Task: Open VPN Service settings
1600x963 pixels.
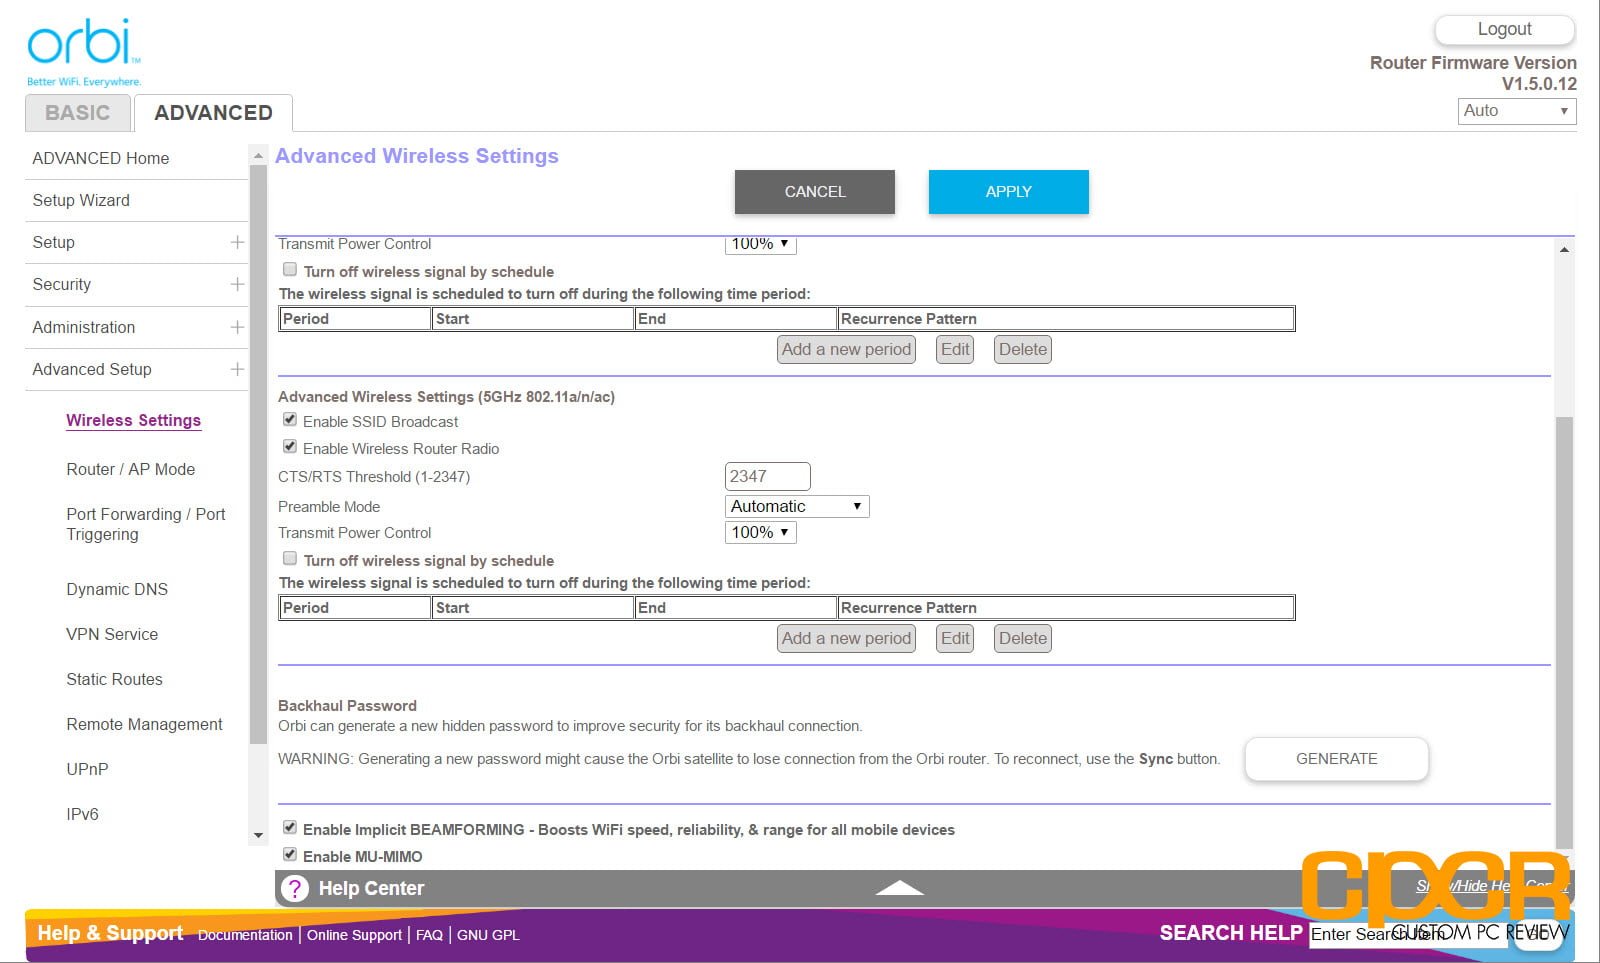Action: (x=112, y=634)
